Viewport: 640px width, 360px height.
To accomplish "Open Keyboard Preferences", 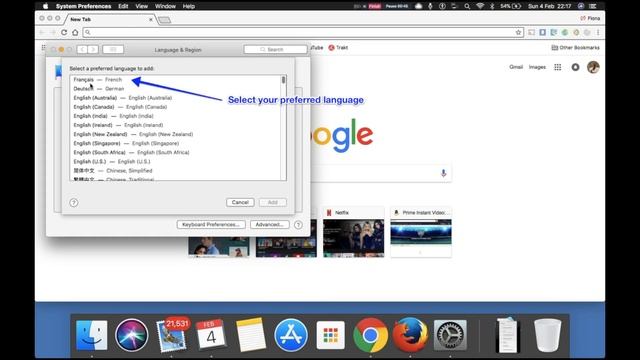I will pyautogui.click(x=211, y=224).
